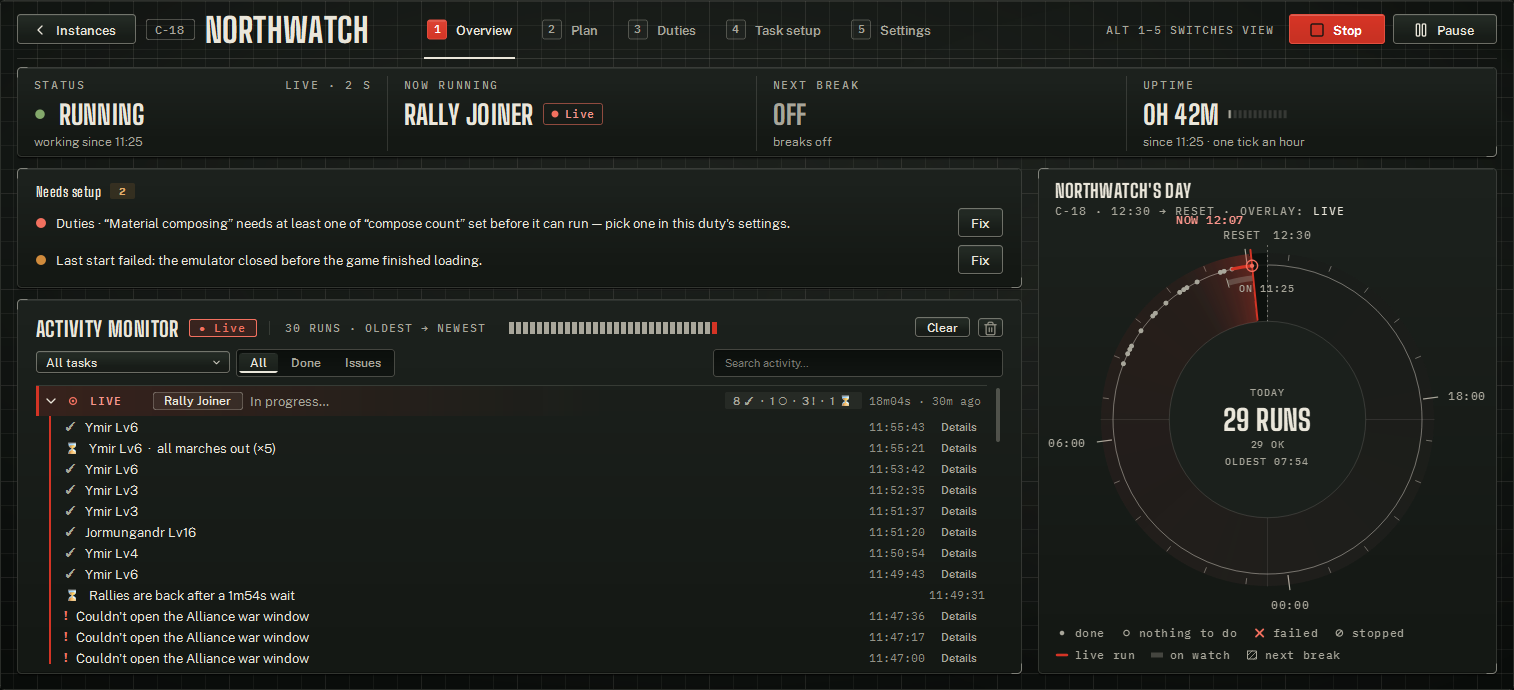This screenshot has height=690, width=1514.
Task: Click the Live badge next to Activity Monitor
Action: point(223,328)
